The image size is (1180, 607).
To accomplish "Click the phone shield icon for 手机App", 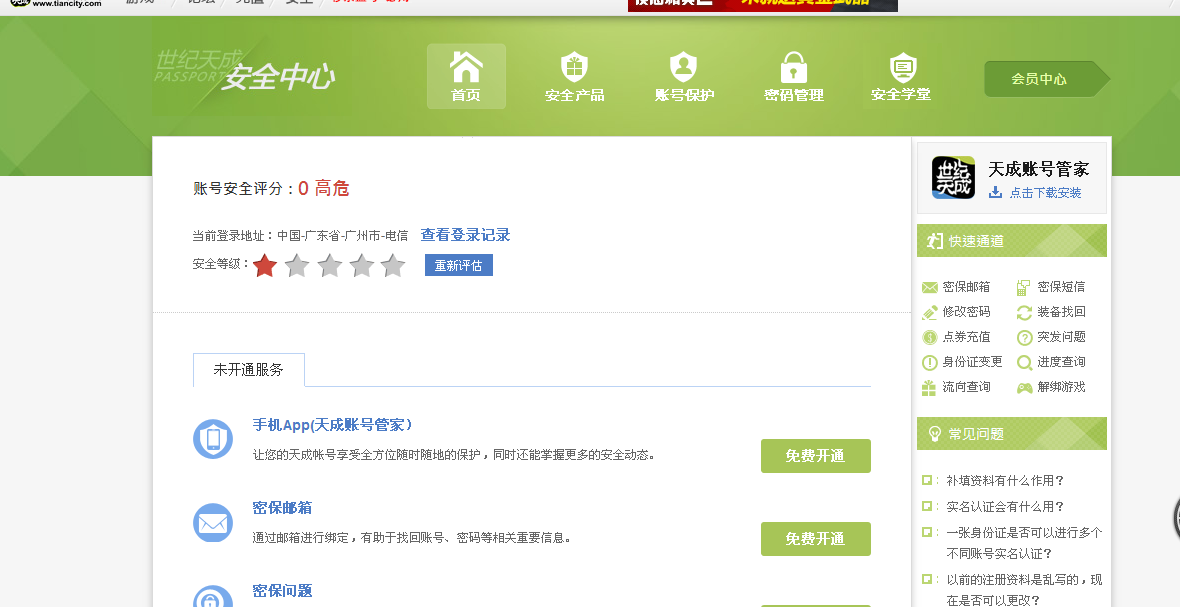I will [x=213, y=439].
